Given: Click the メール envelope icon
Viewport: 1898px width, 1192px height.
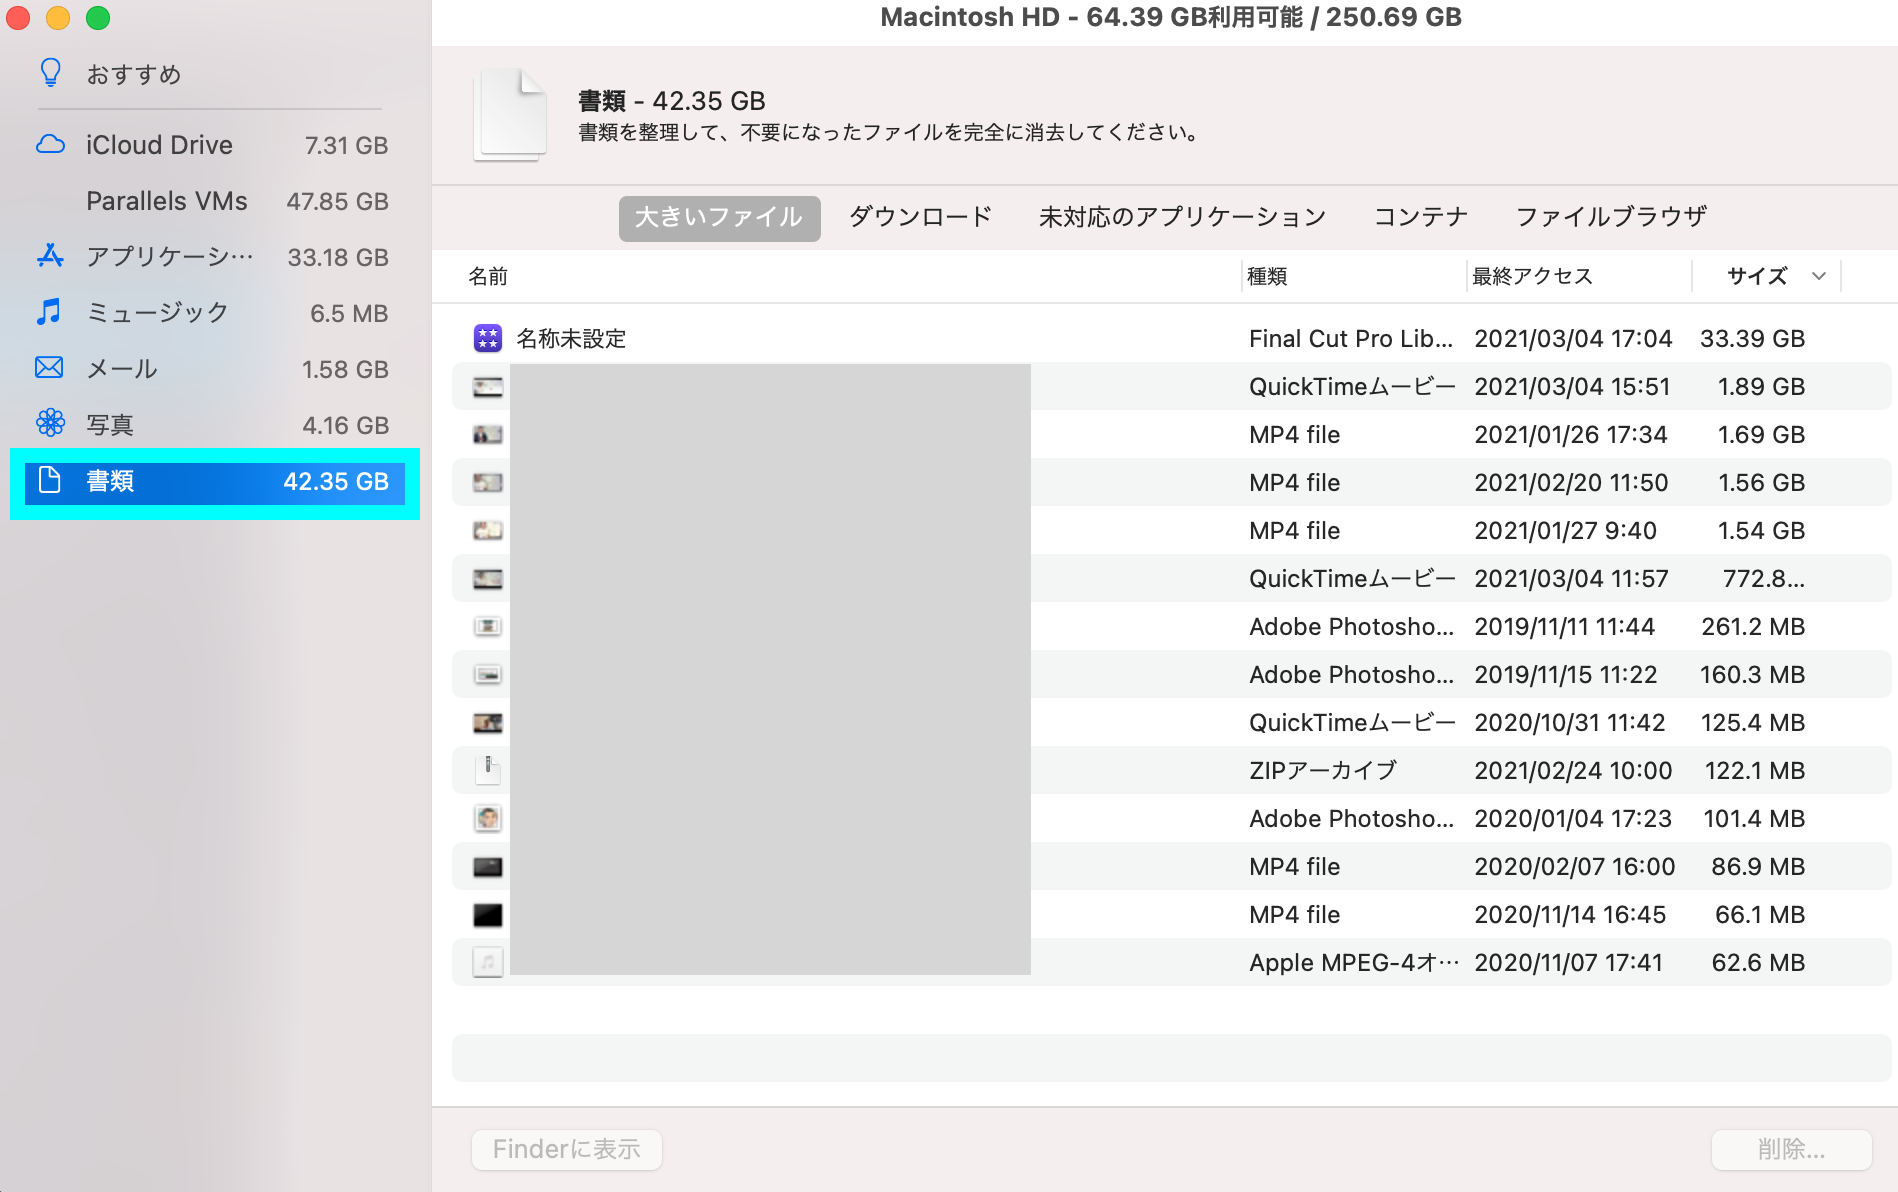Looking at the screenshot, I should (x=49, y=367).
